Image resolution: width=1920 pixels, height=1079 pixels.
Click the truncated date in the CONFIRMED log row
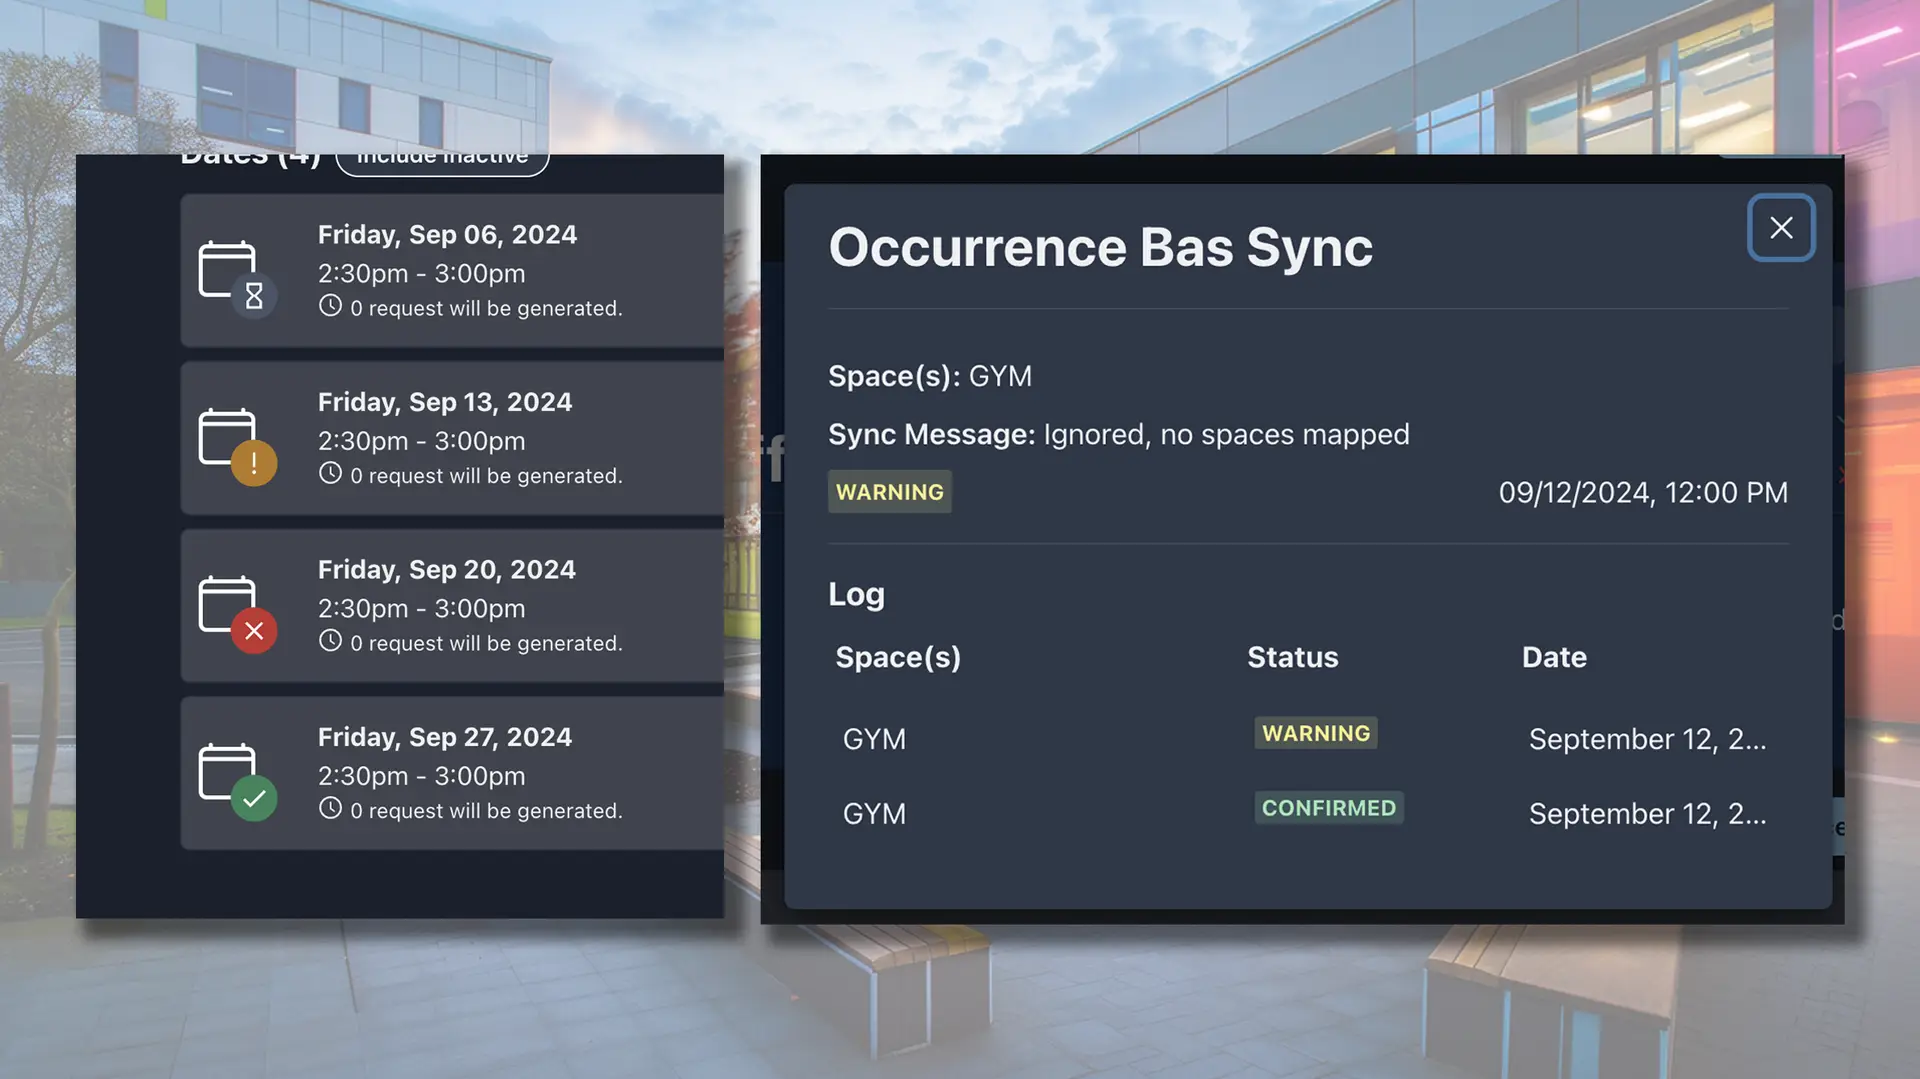tap(1647, 814)
